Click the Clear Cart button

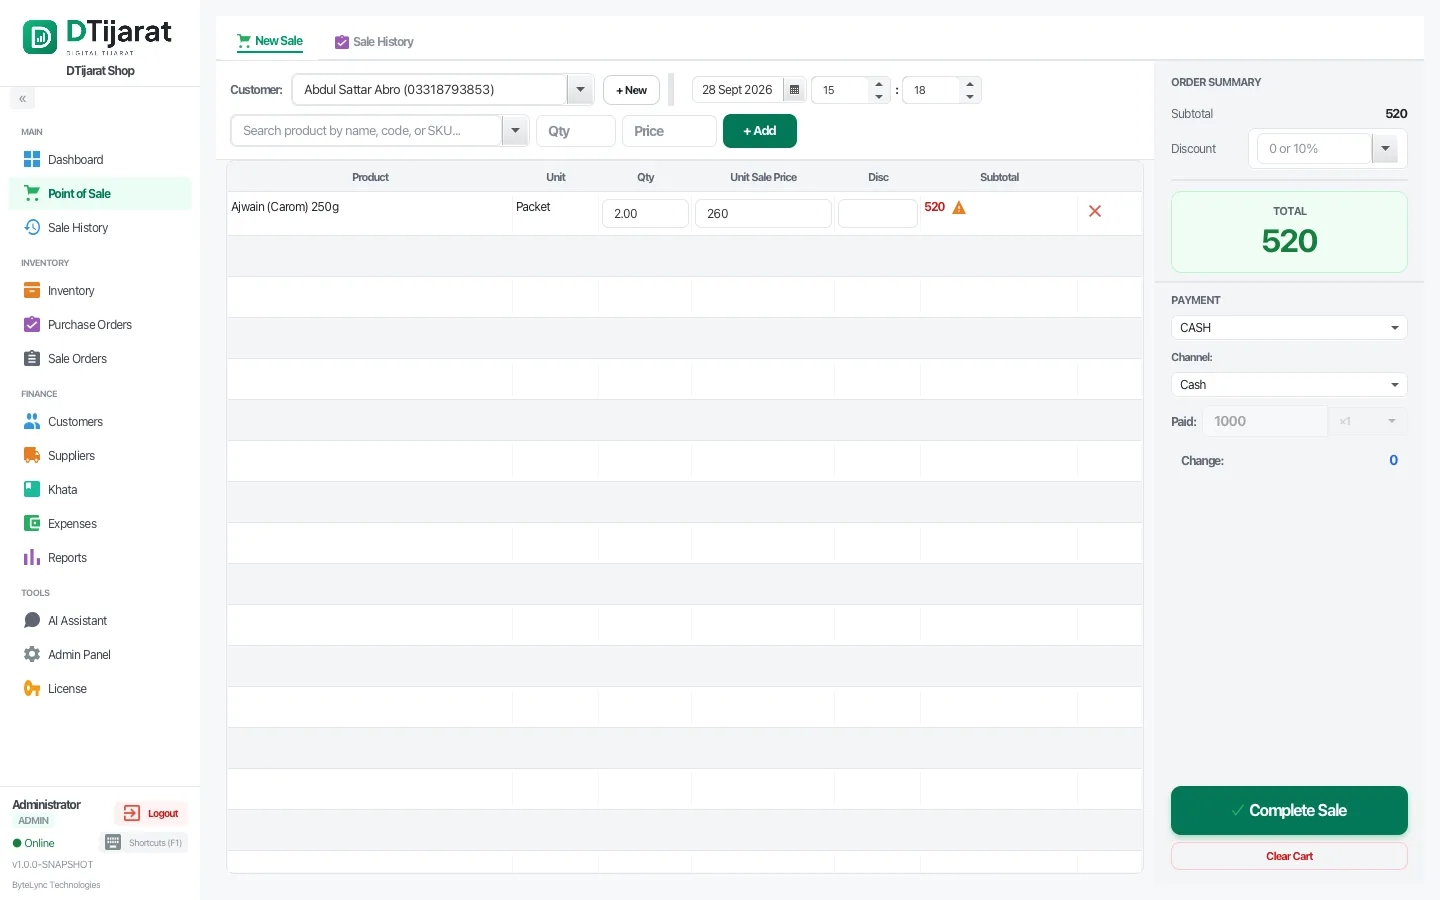coord(1289,856)
